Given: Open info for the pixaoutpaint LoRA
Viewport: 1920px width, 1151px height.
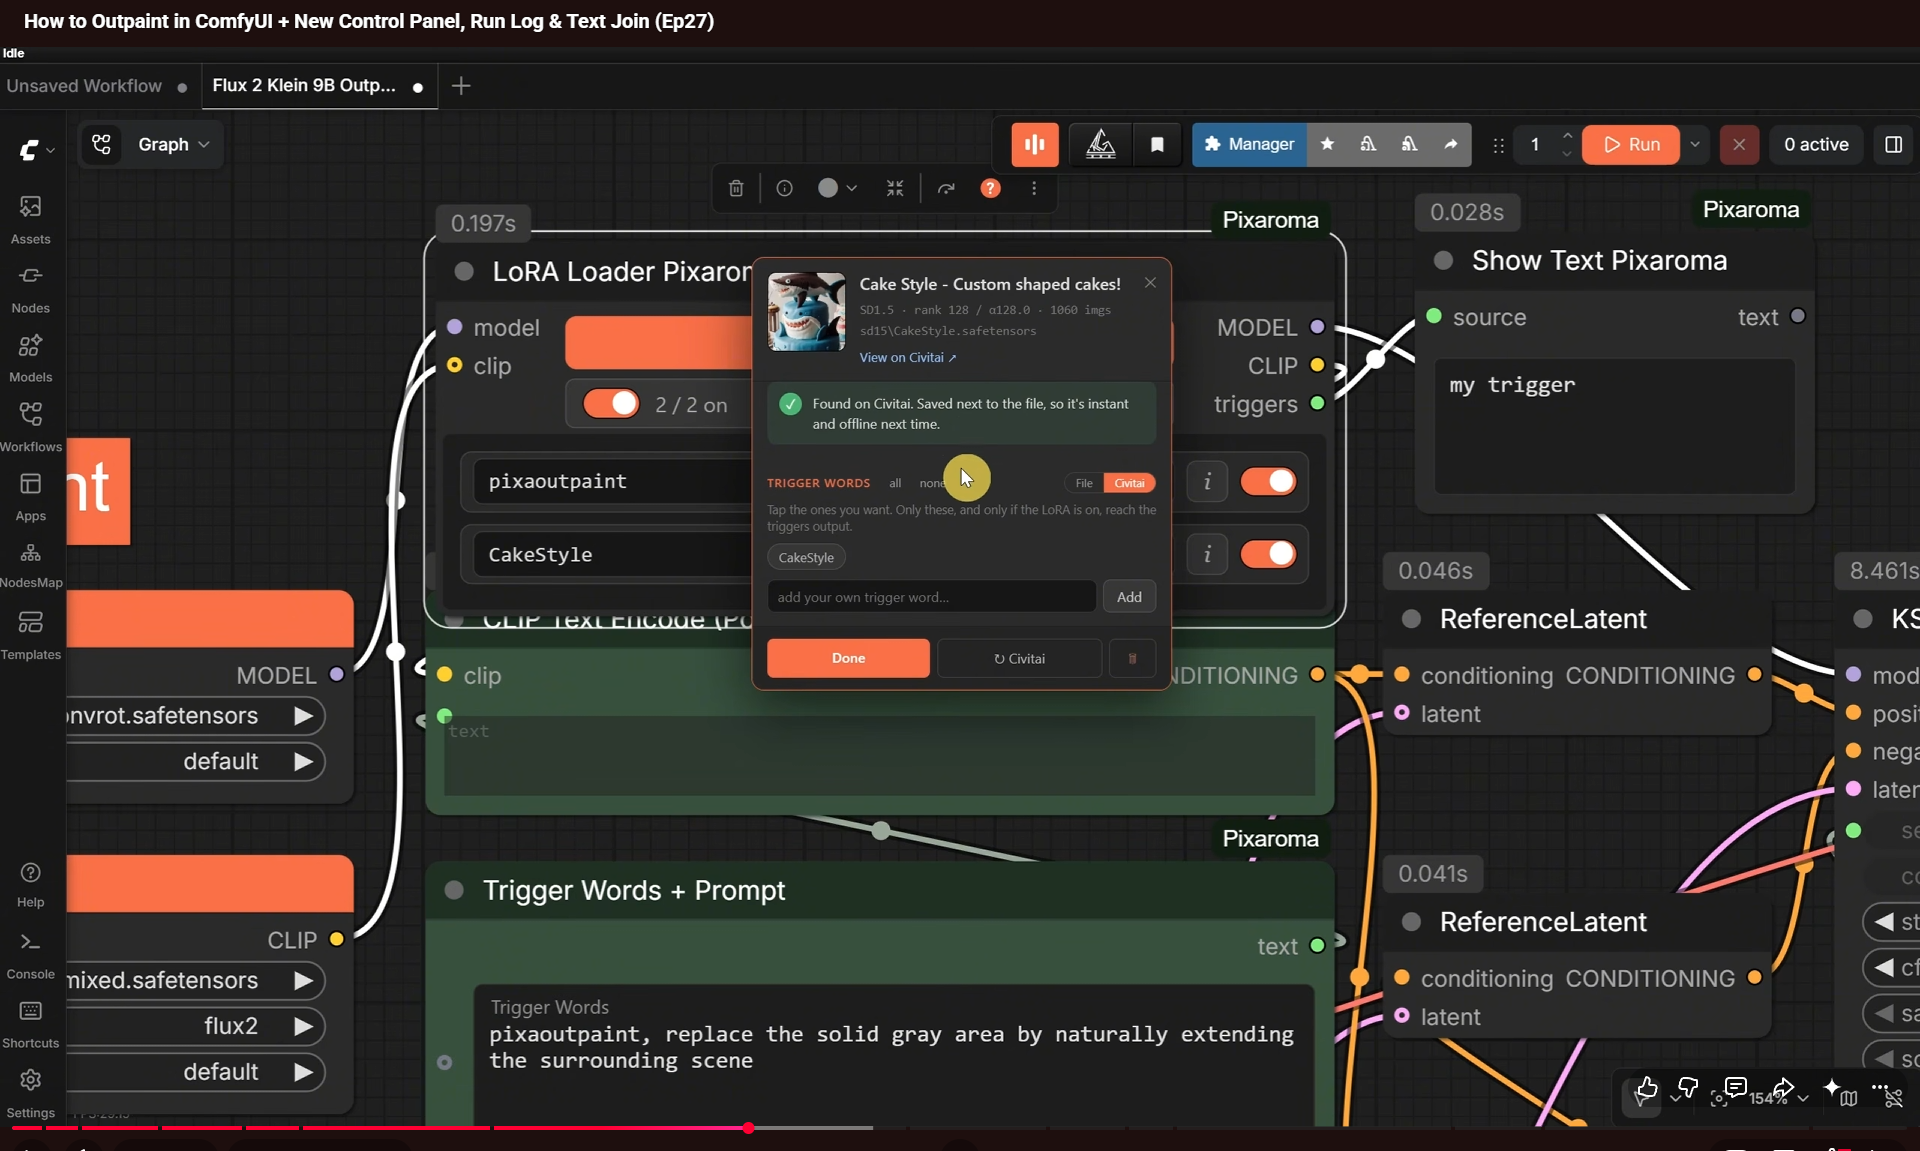Looking at the screenshot, I should pos(1207,481).
